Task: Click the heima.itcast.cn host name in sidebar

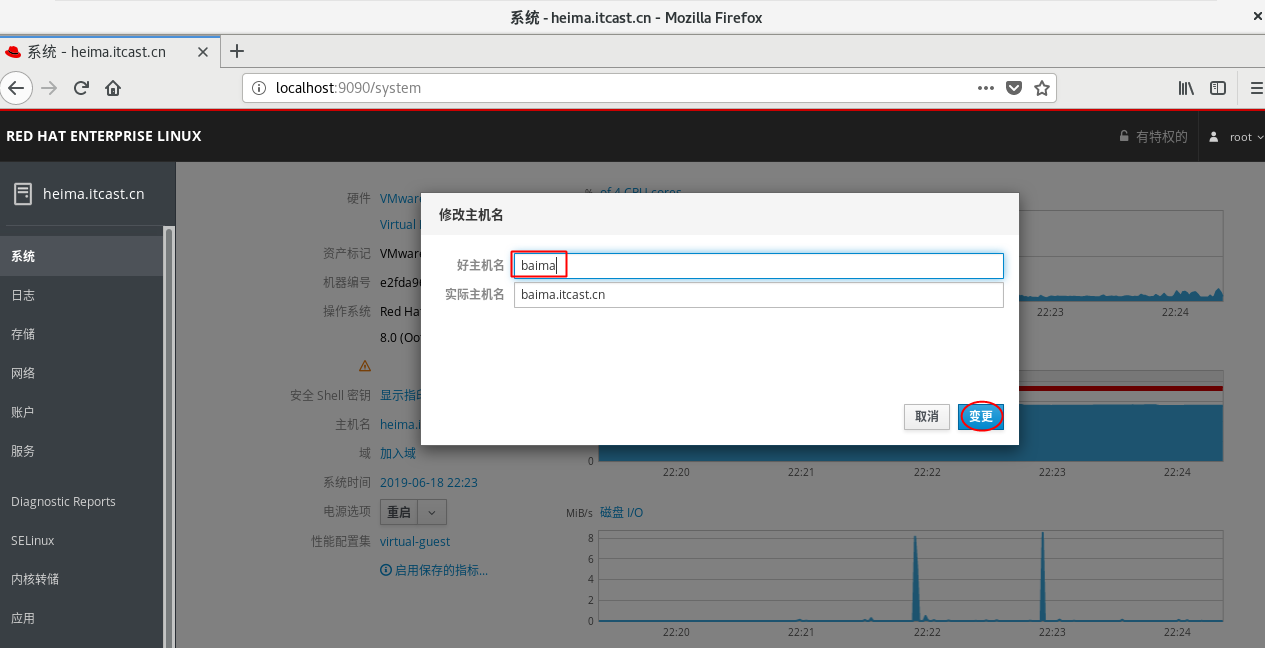Action: [94, 194]
